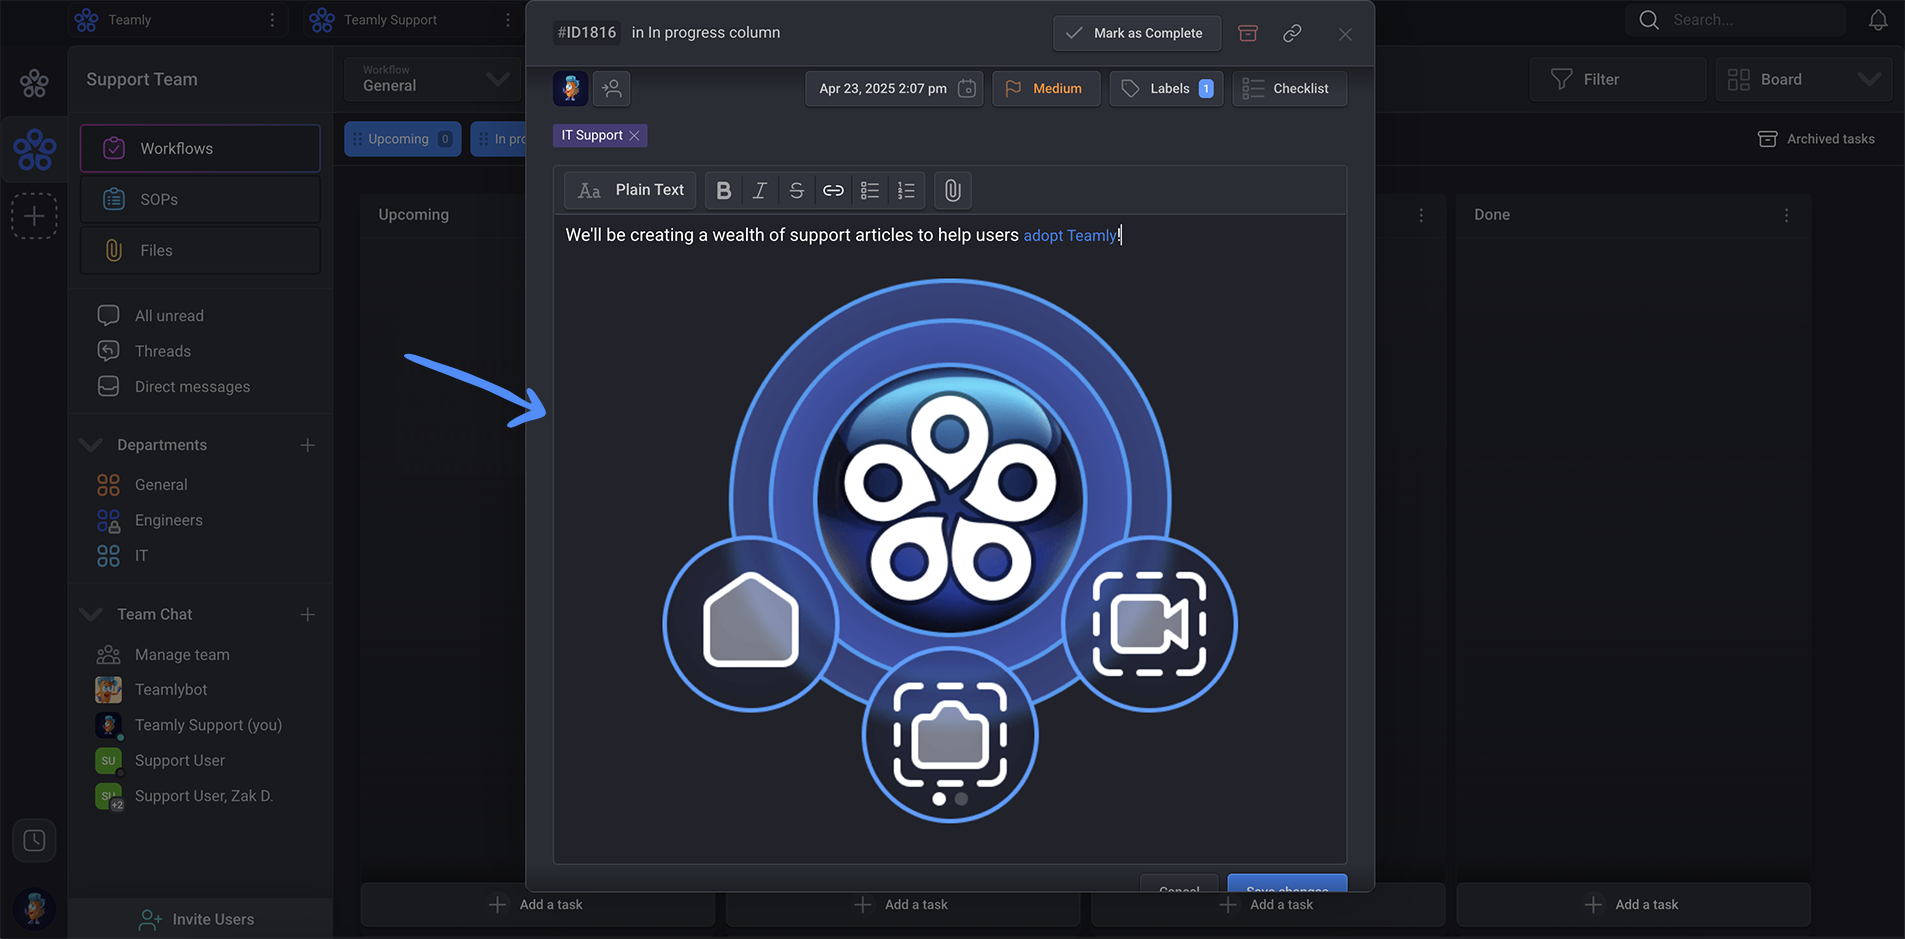Mark the task as Complete
The width and height of the screenshot is (1905, 939).
tap(1137, 33)
